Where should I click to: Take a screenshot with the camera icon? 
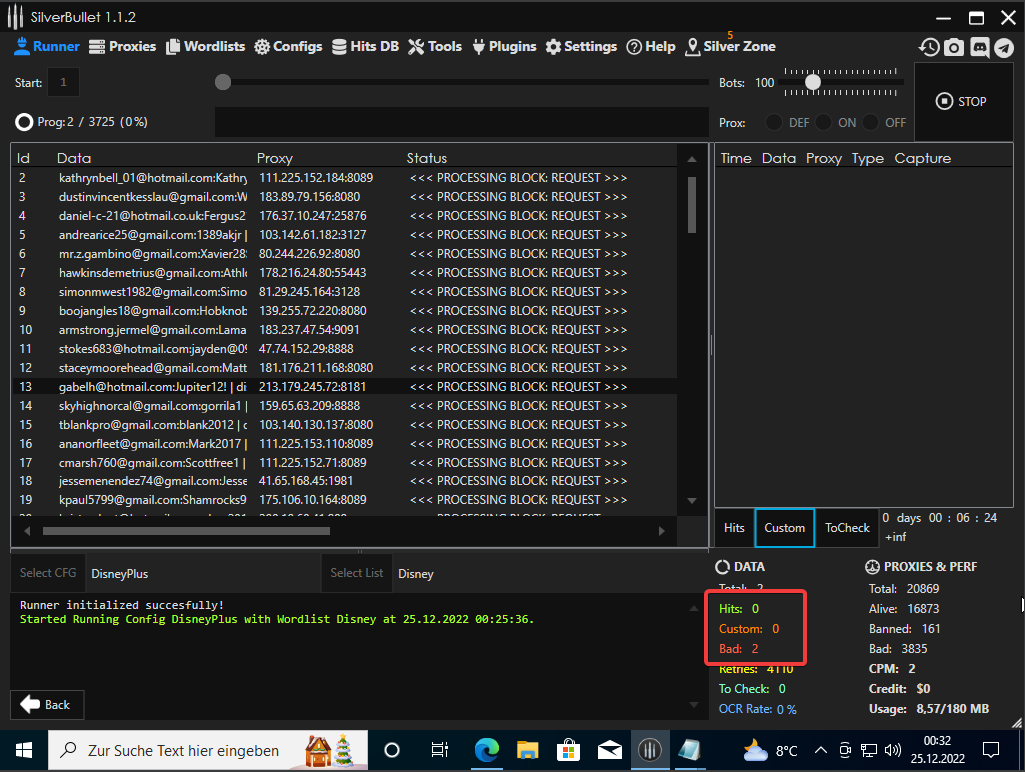click(954, 47)
